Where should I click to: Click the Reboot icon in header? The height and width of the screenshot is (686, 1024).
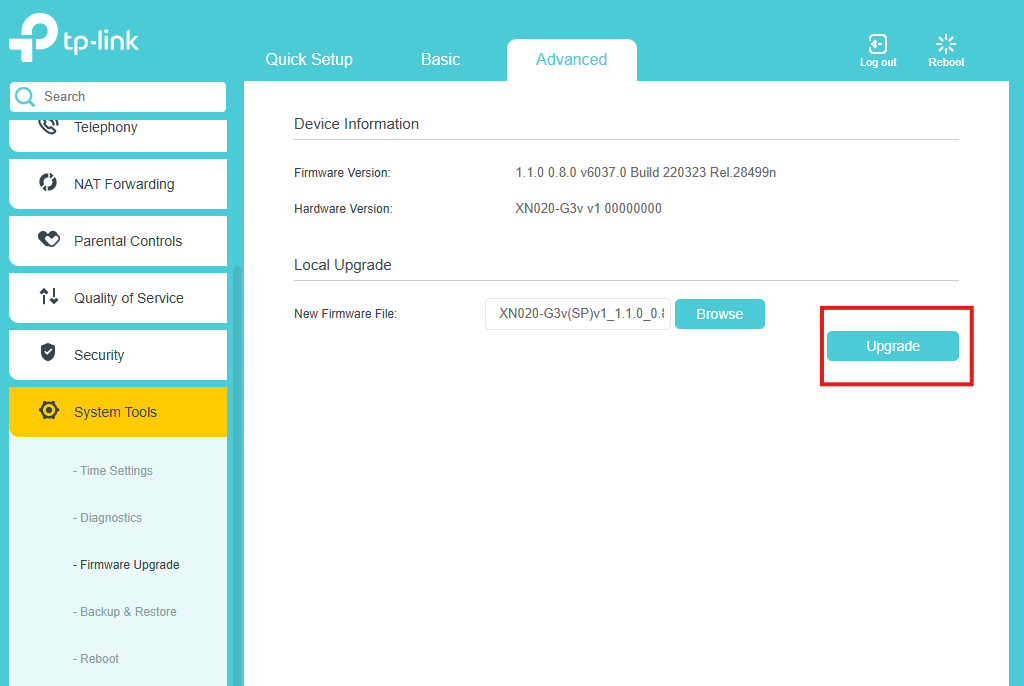(x=946, y=44)
